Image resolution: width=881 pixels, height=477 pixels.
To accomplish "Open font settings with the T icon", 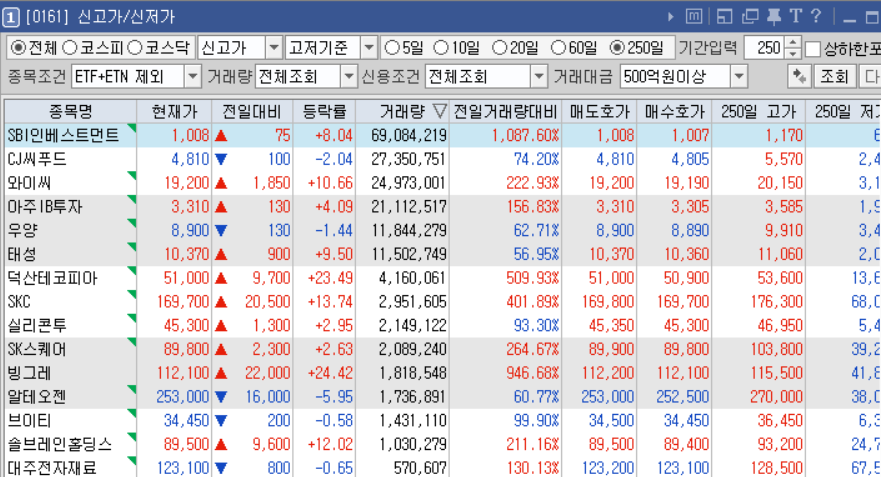I will click(x=795, y=16).
